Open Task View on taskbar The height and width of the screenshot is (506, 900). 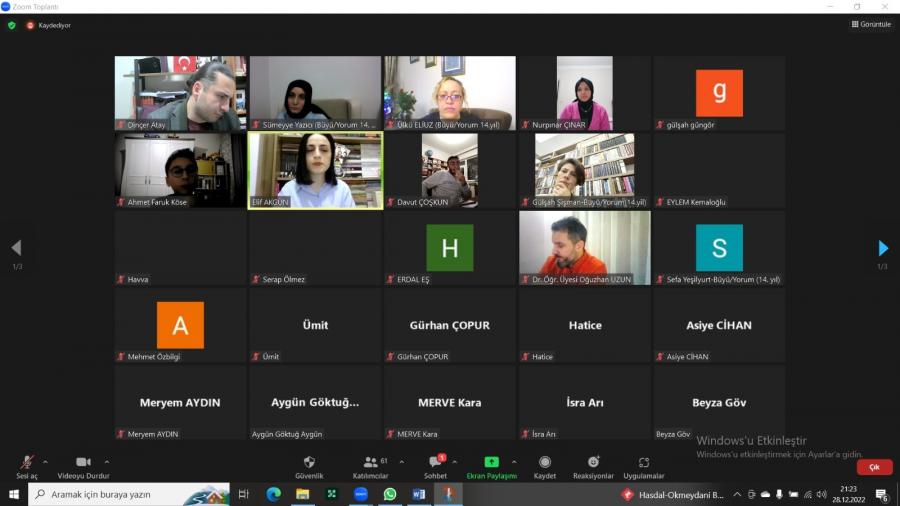click(x=243, y=494)
